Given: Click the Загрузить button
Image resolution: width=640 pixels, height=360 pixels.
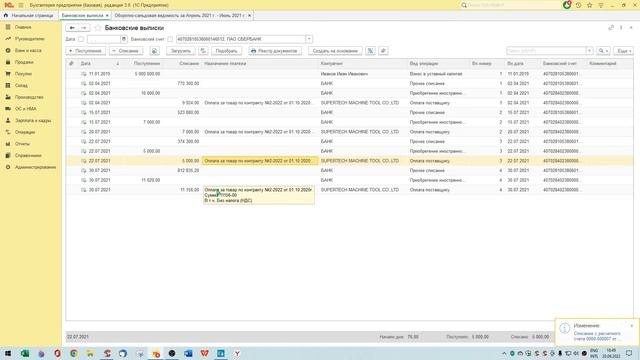Looking at the screenshot, I should click(181, 51).
